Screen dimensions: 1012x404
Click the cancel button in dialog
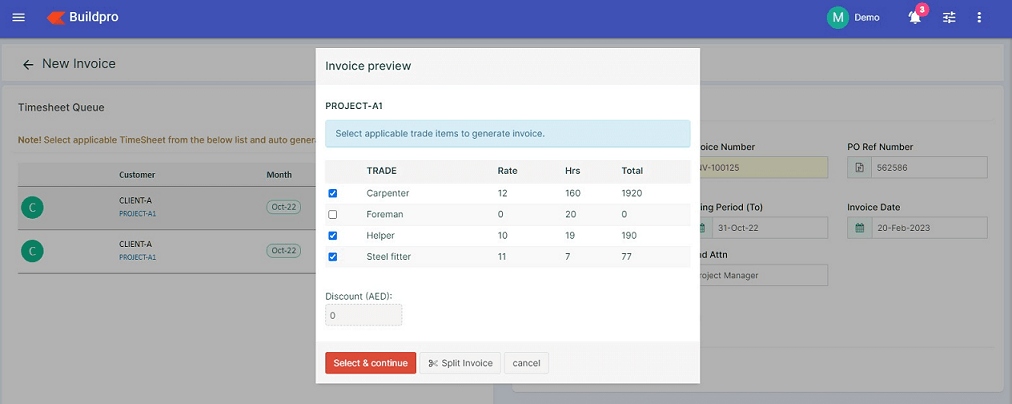[526, 363]
